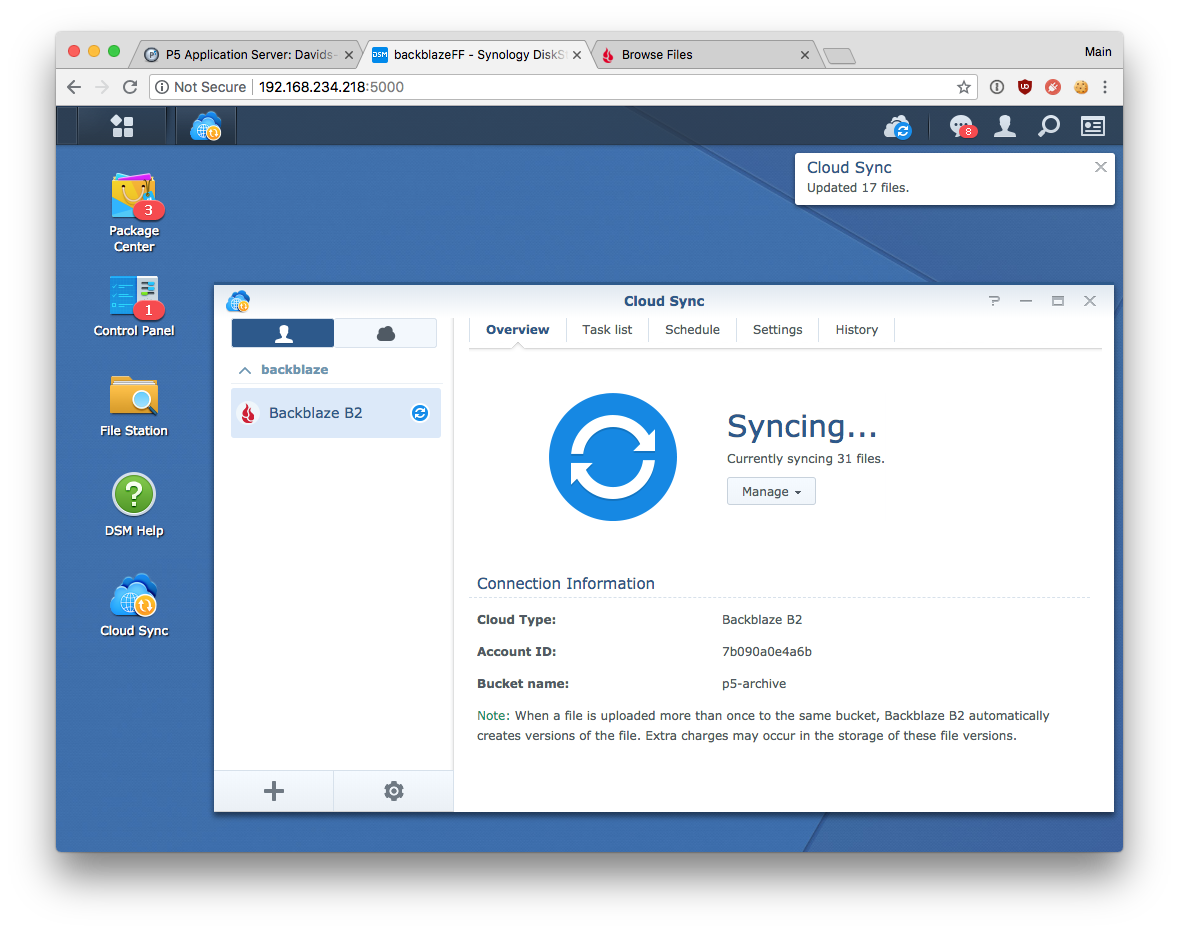Add a new connection with plus button
Viewport: 1179px width, 932px height.
[274, 791]
